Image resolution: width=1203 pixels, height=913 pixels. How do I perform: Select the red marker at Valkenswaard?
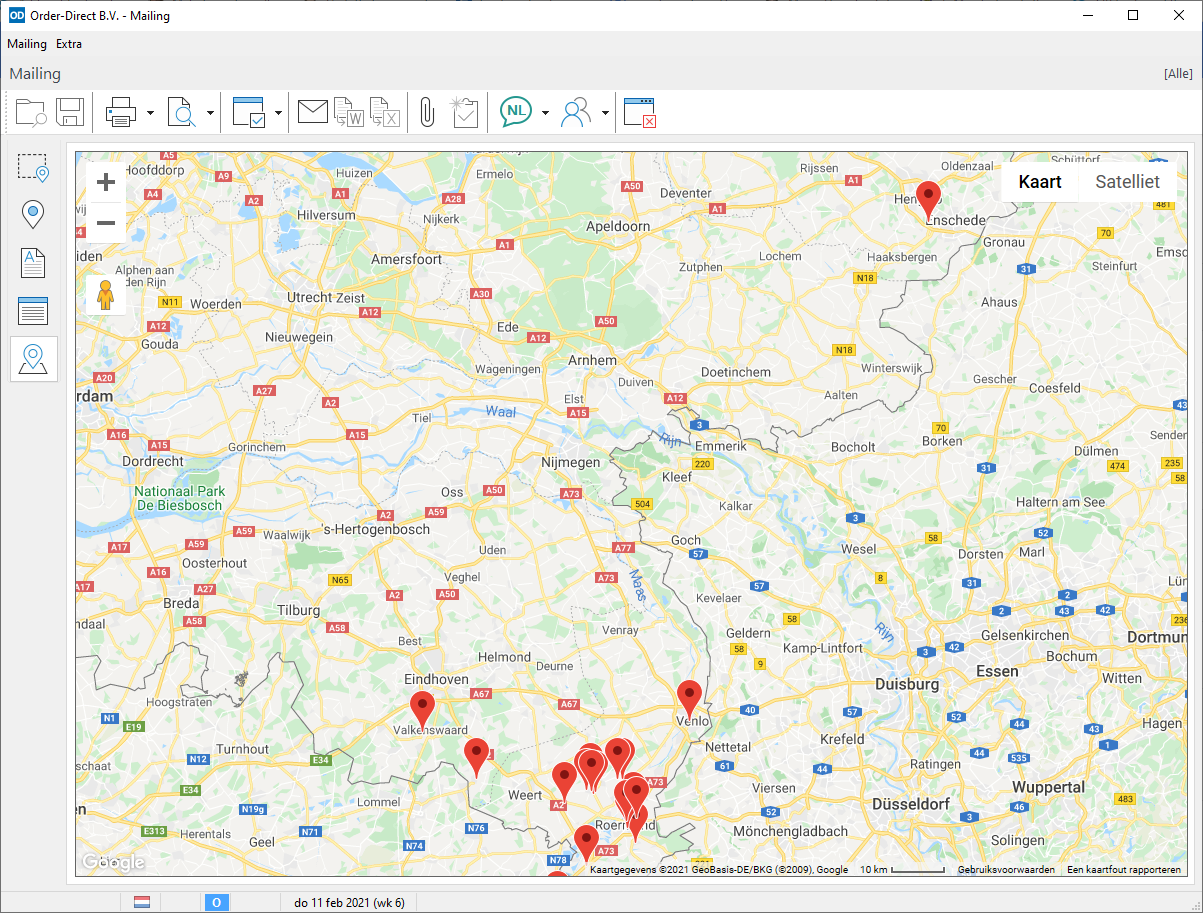click(x=423, y=708)
